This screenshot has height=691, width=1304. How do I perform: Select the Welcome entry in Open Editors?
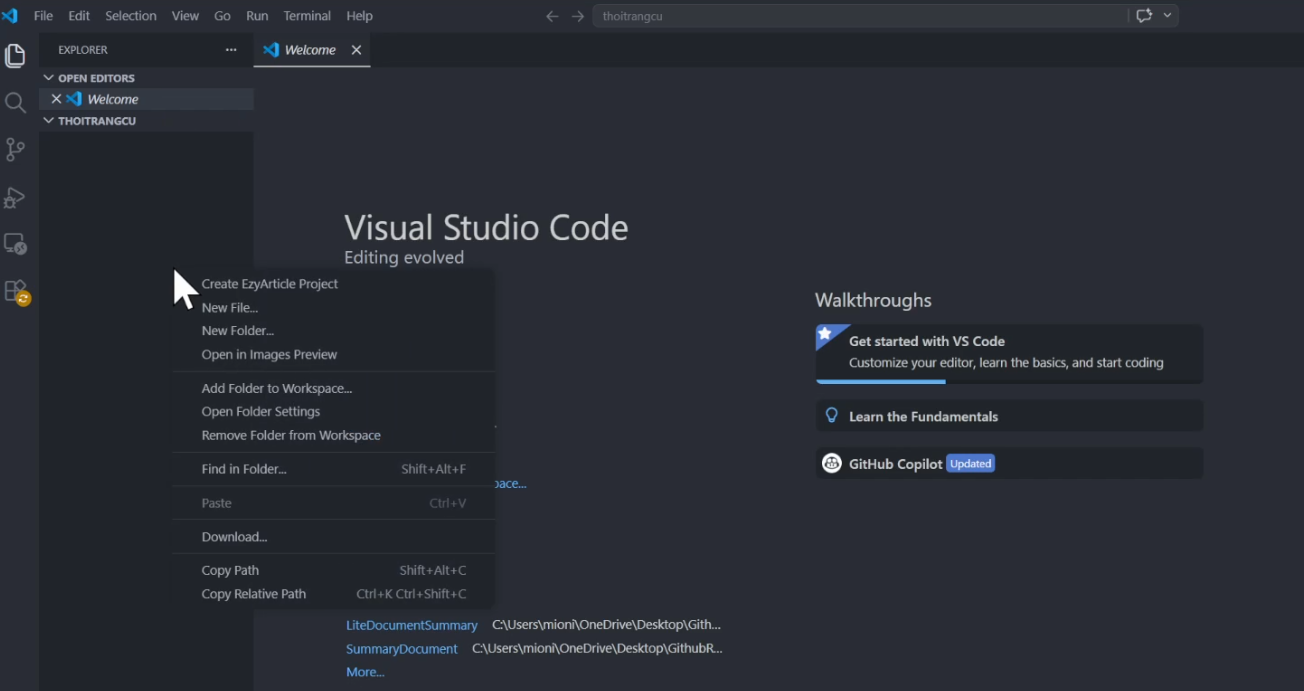[146, 99]
